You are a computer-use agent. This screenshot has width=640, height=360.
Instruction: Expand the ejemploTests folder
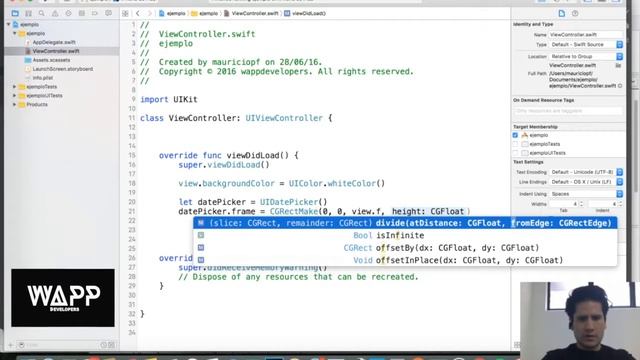click(15, 87)
